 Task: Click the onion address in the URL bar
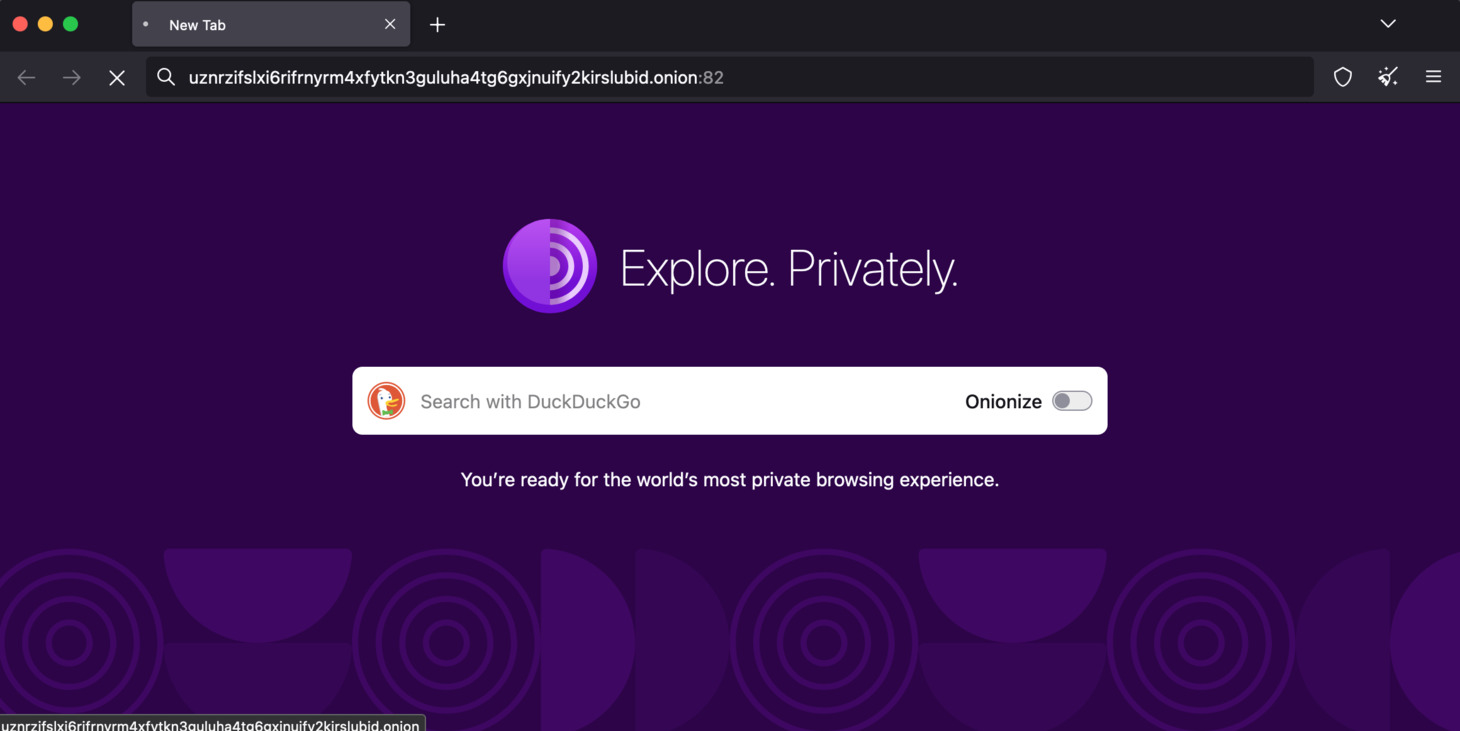(x=456, y=77)
